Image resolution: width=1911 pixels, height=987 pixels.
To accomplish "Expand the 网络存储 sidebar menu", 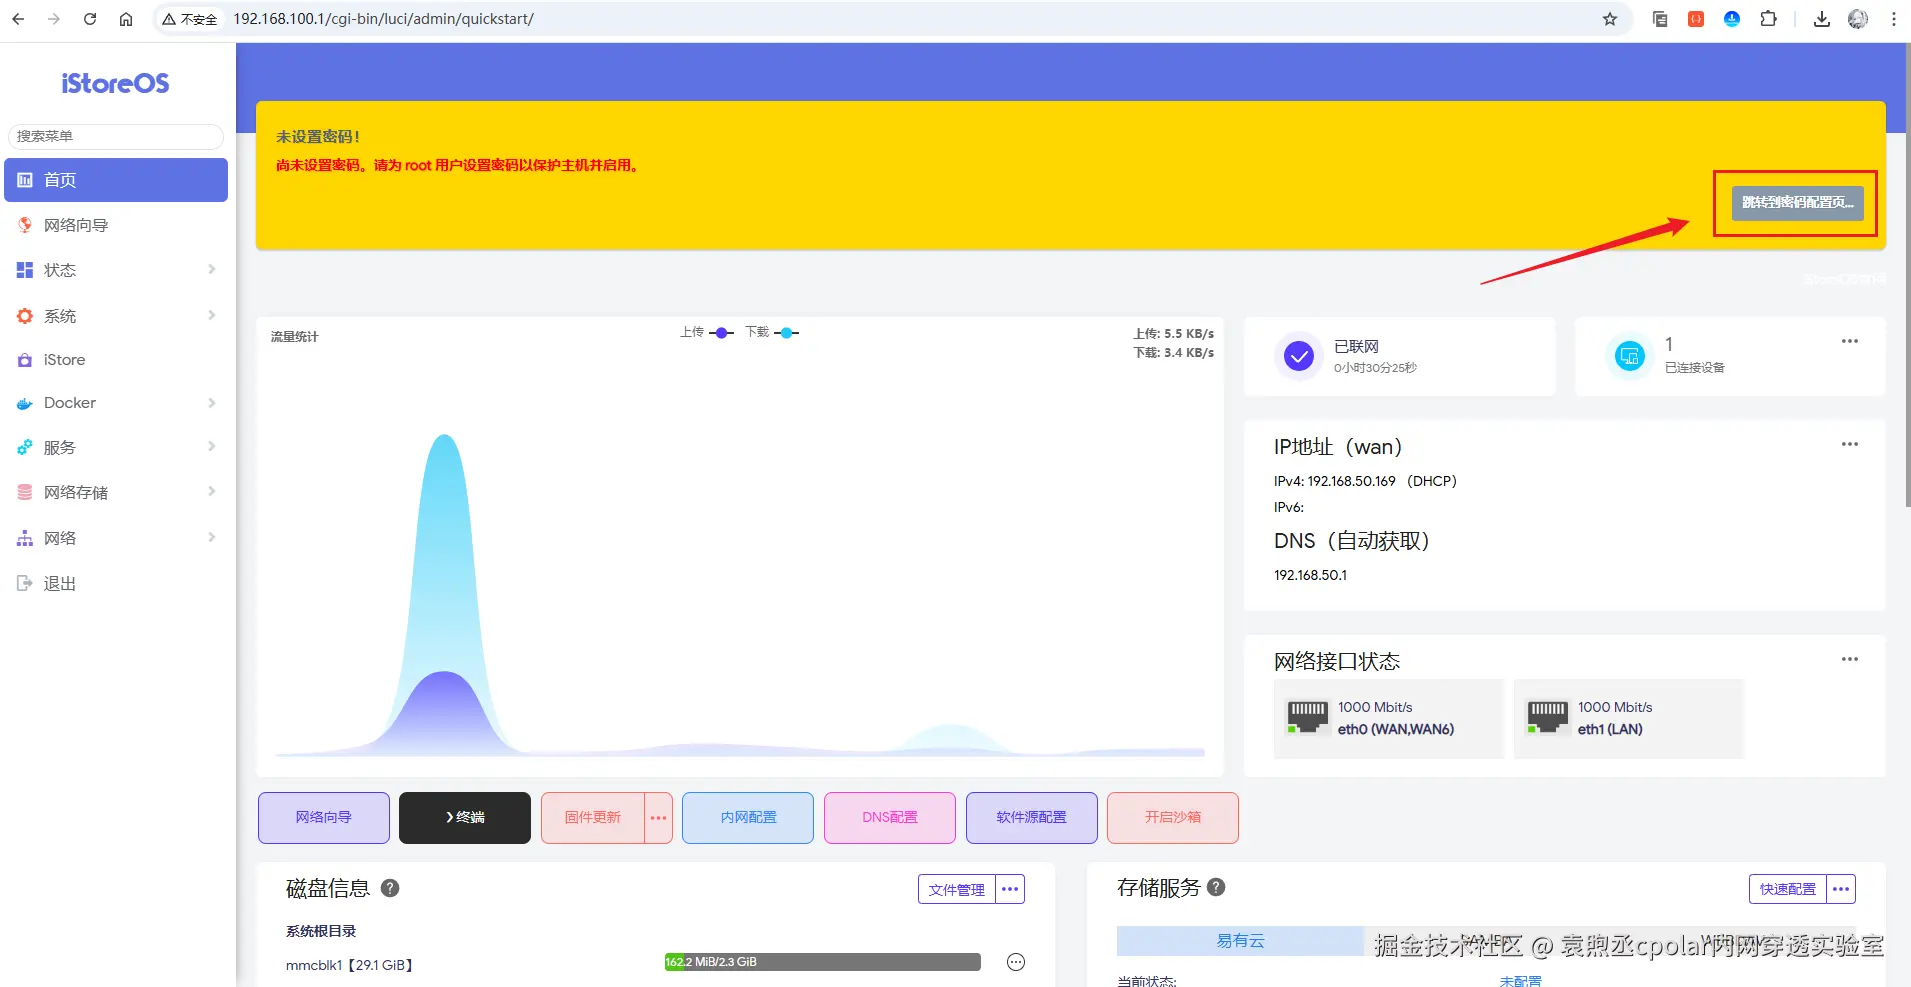I will [116, 492].
